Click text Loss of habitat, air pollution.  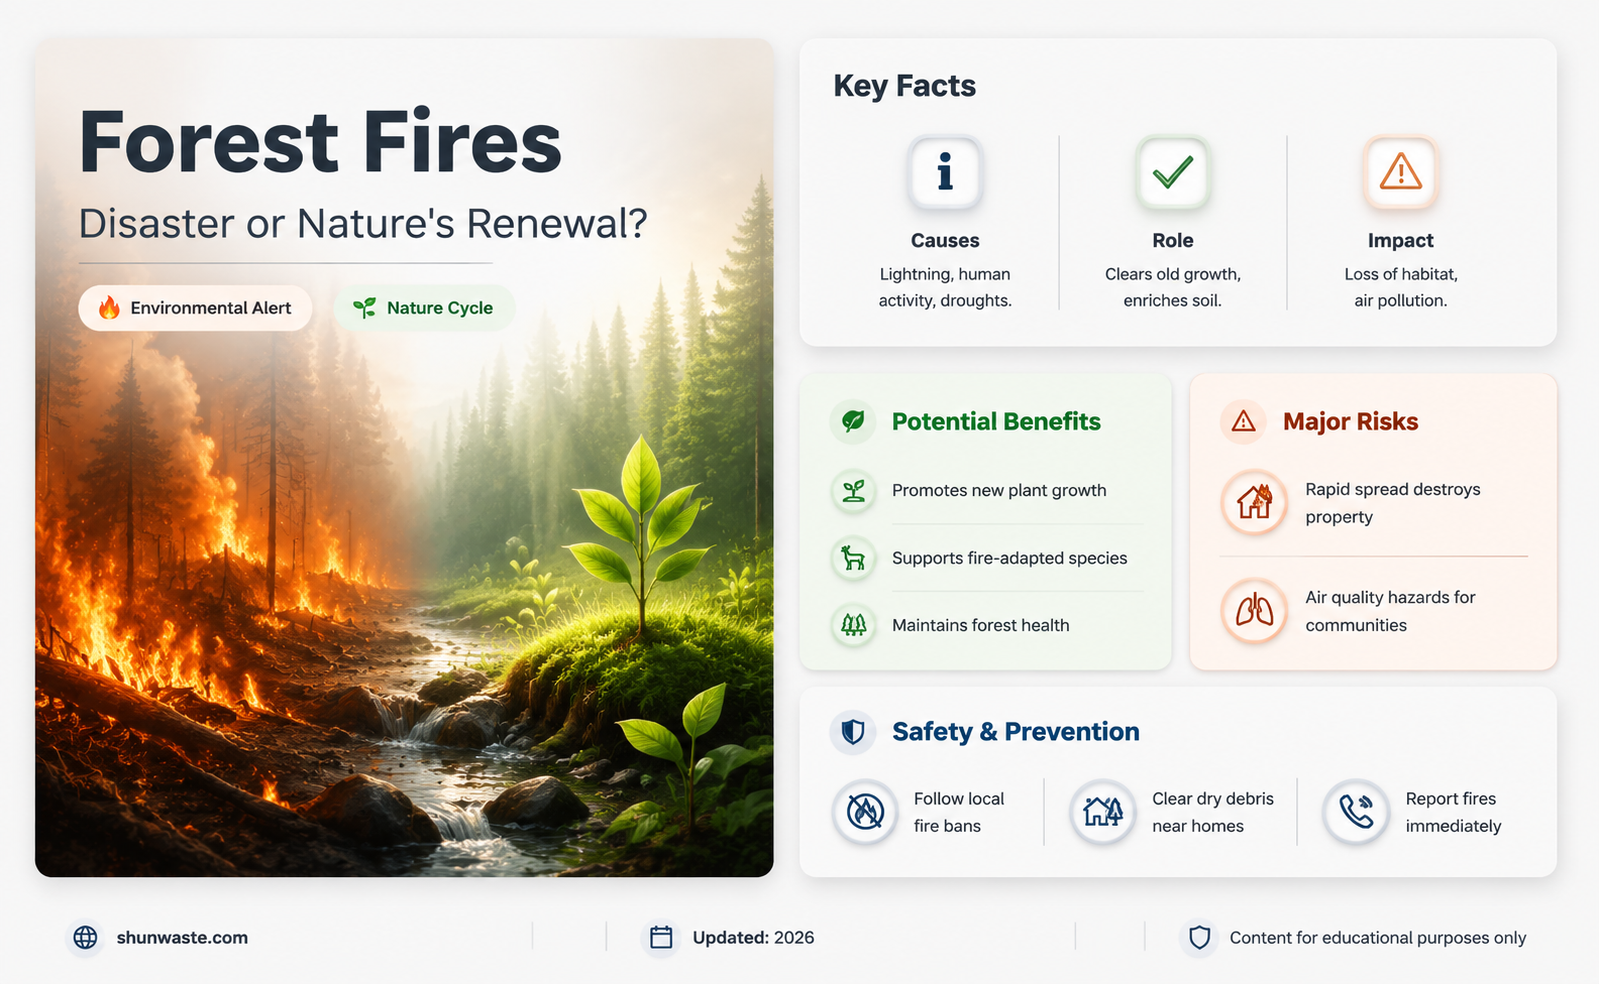click(1400, 287)
